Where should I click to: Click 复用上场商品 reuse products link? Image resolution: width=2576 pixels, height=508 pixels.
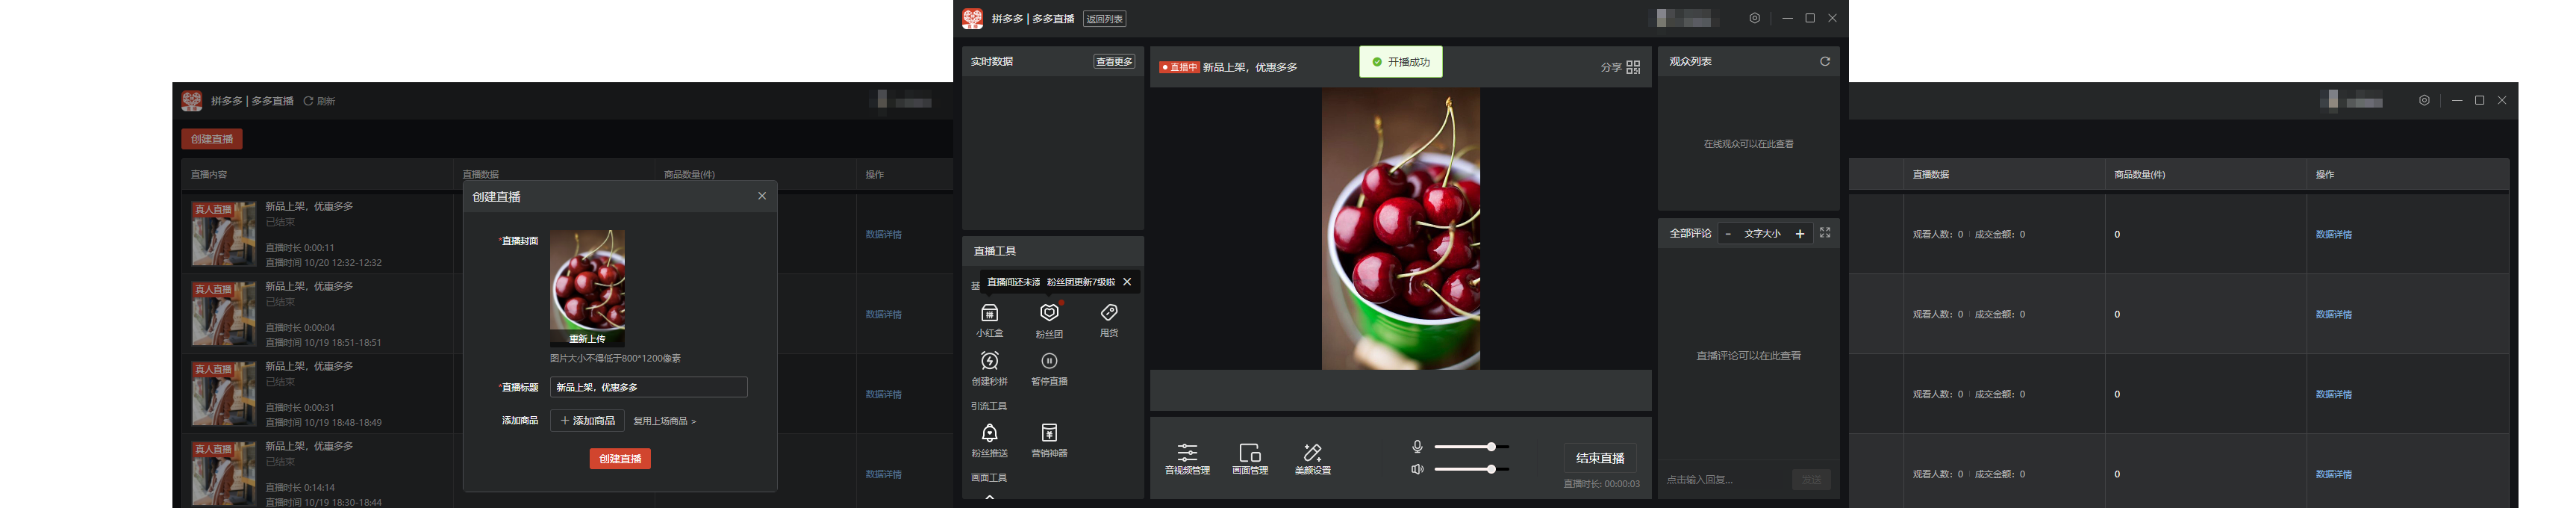coord(664,421)
